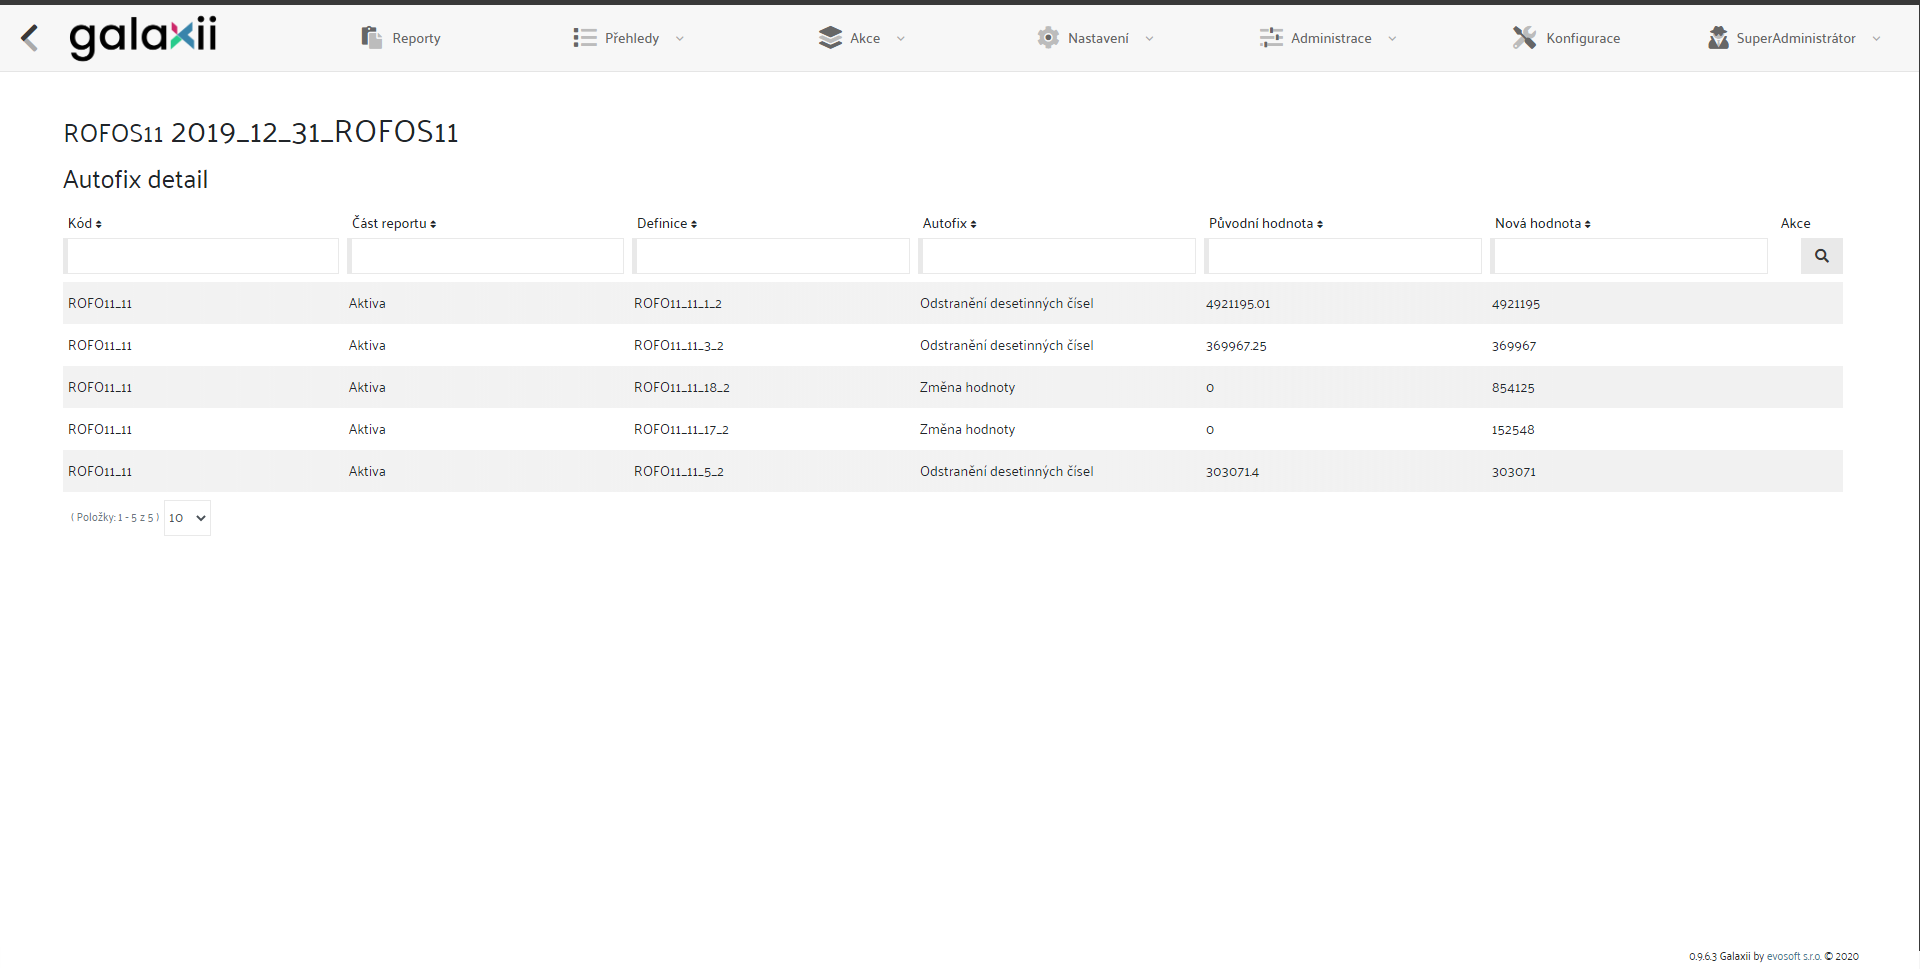Select definition ROFO11_11_17_2

pos(681,430)
